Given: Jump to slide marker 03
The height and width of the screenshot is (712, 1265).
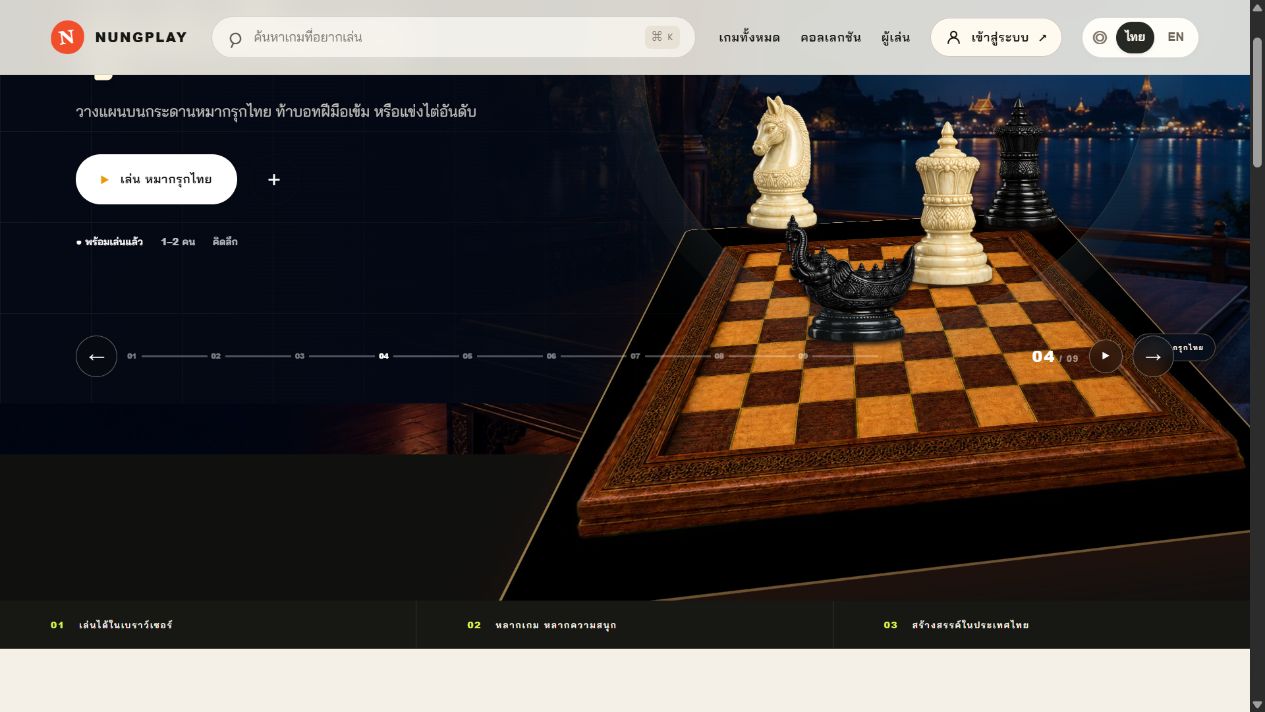Looking at the screenshot, I should pyautogui.click(x=299, y=356).
